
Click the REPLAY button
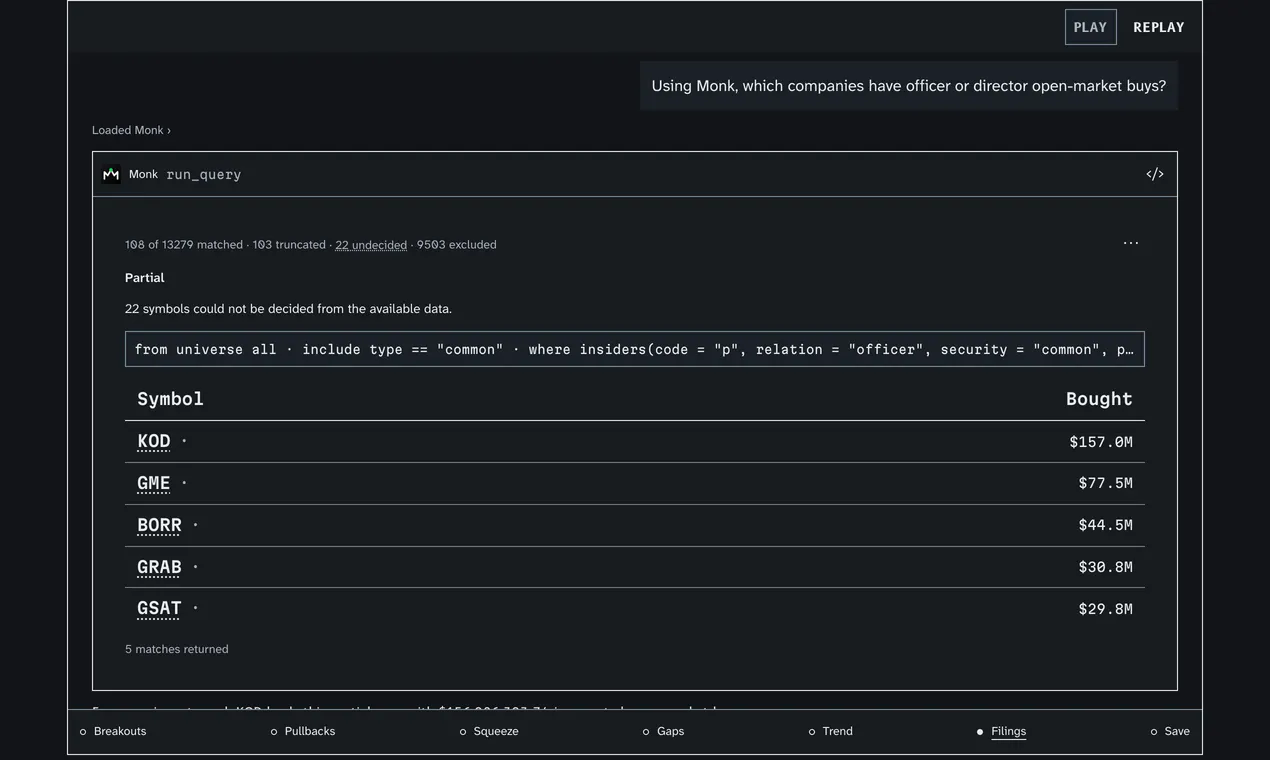pyautogui.click(x=1159, y=27)
